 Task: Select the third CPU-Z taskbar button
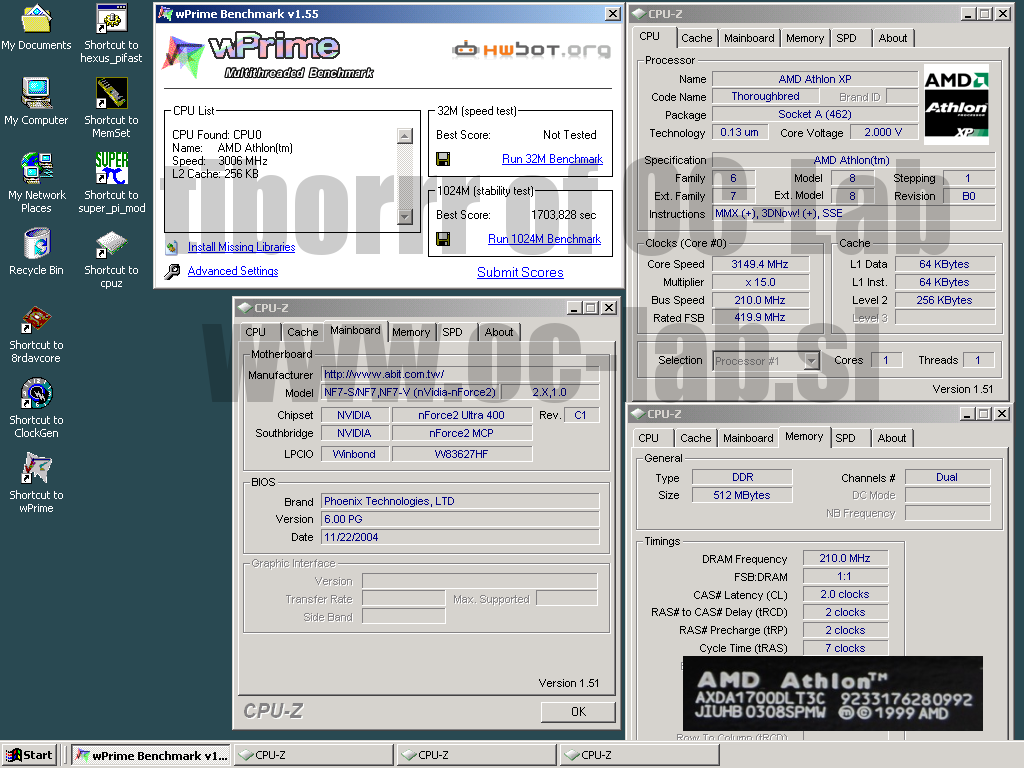click(639, 756)
